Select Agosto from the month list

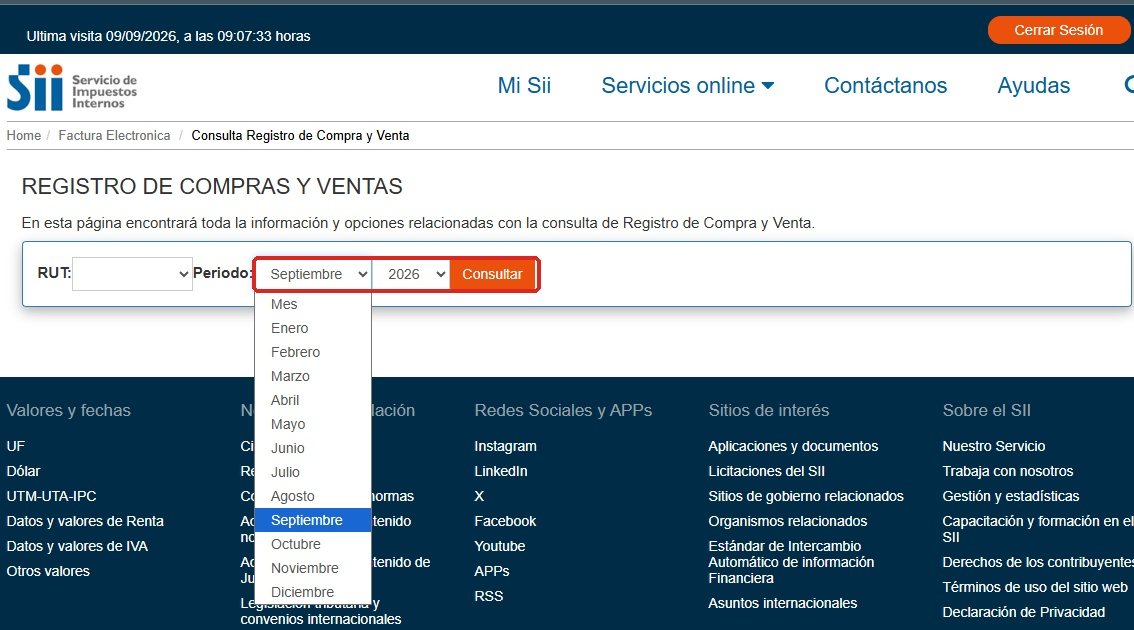click(313, 496)
